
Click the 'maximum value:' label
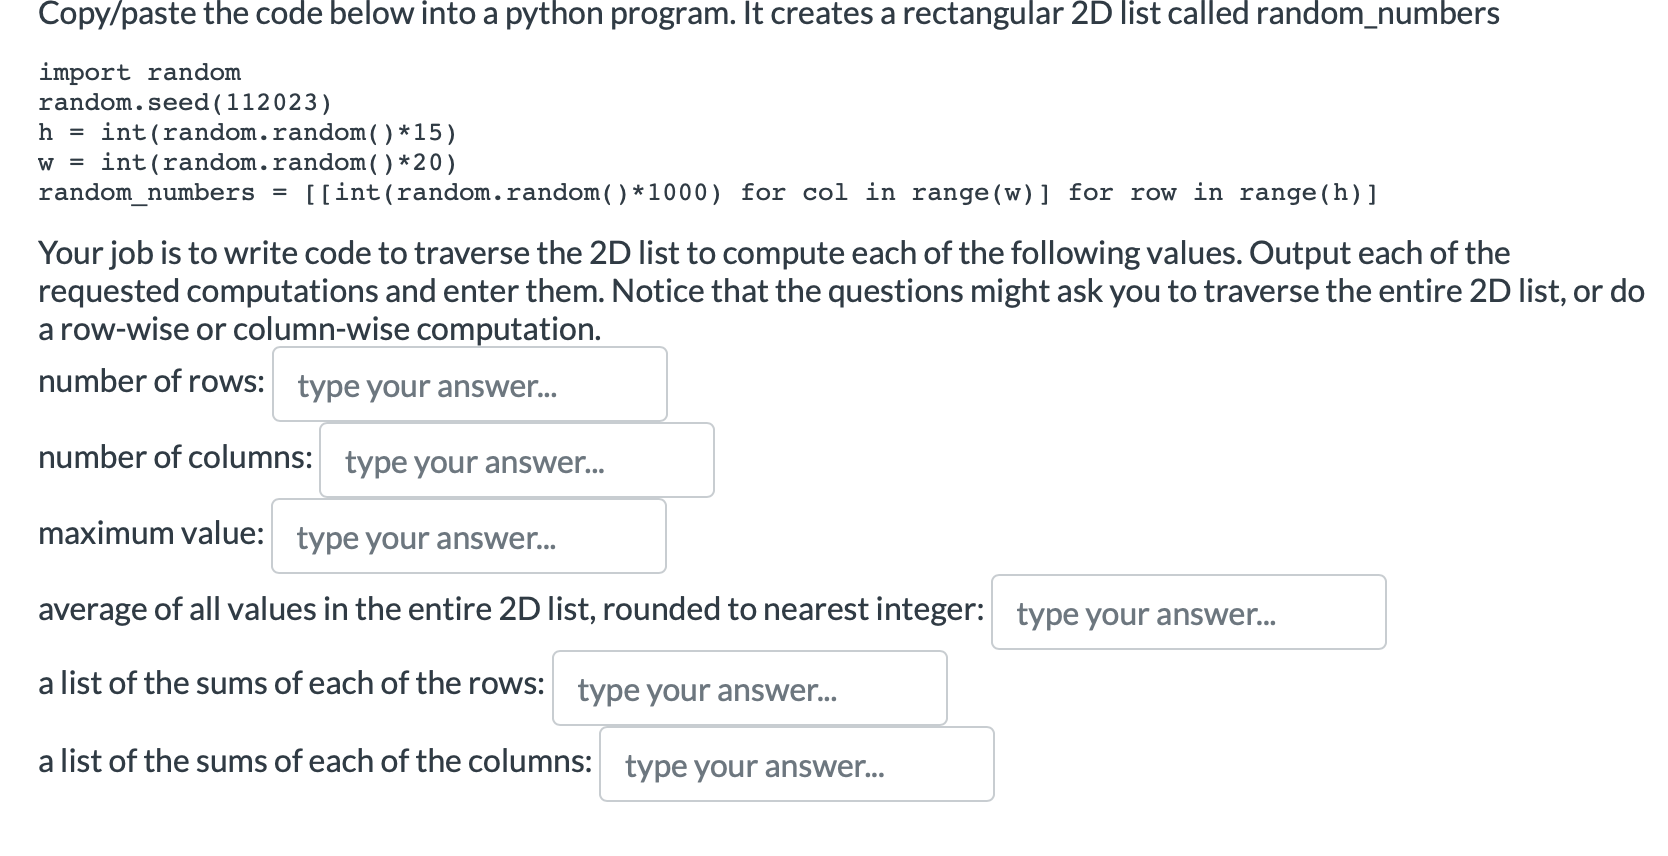click(x=151, y=533)
